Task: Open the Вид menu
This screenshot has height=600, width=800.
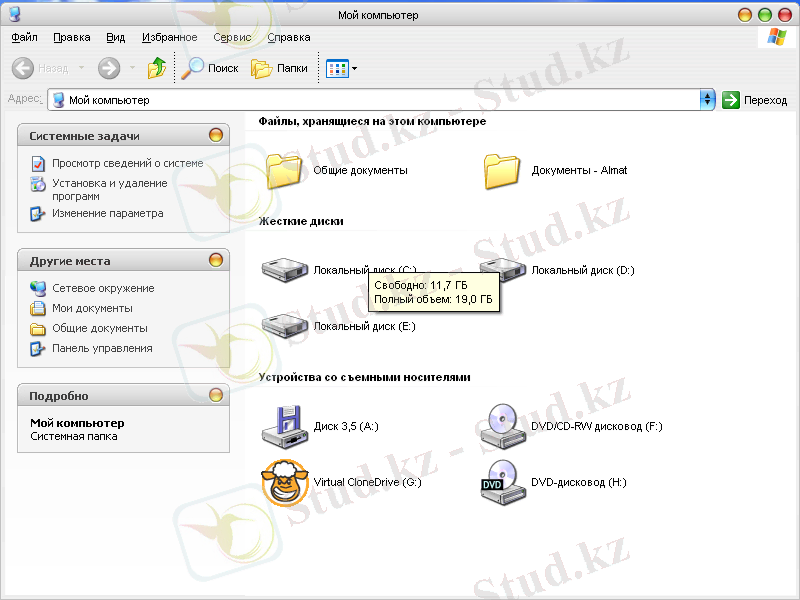Action: click(115, 37)
